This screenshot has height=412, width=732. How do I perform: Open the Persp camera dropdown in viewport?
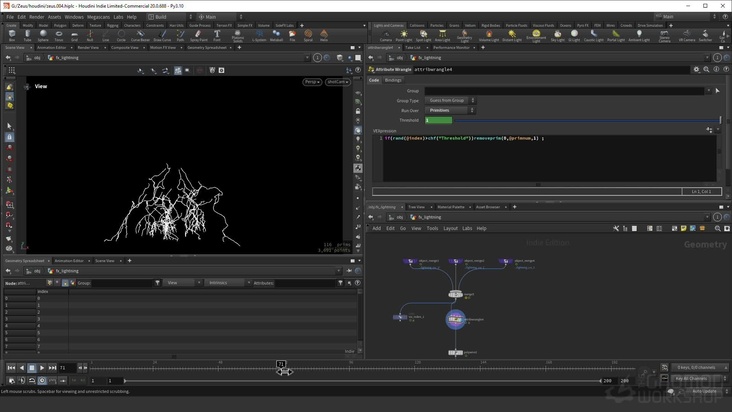point(312,82)
